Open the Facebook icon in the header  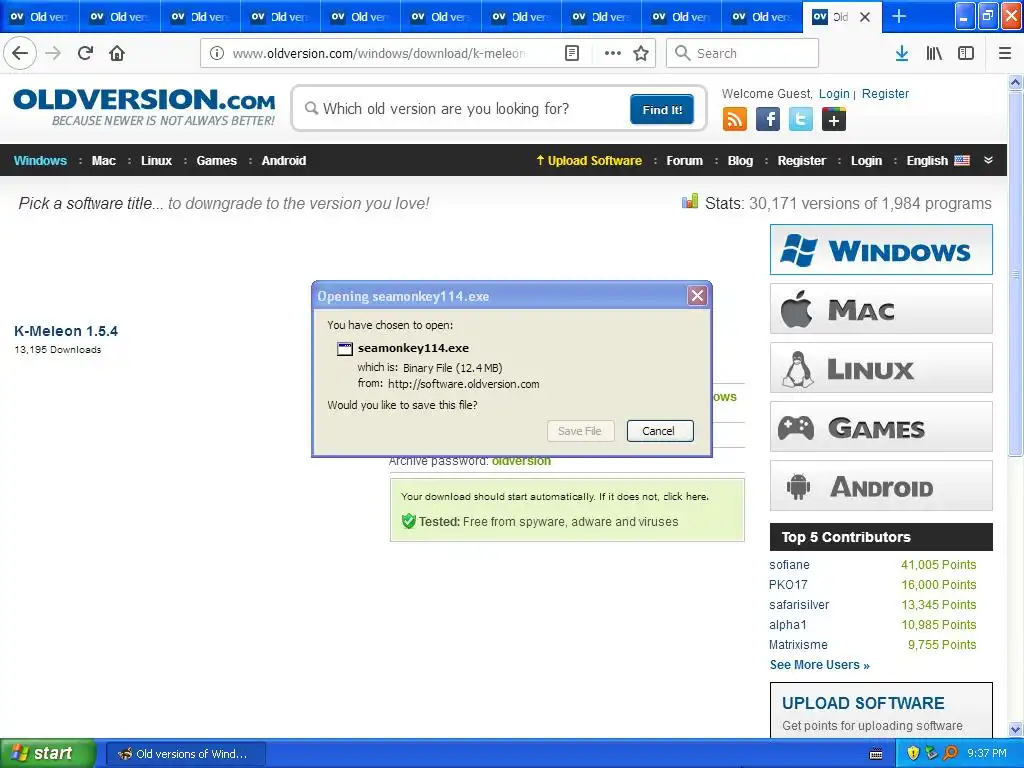point(768,120)
